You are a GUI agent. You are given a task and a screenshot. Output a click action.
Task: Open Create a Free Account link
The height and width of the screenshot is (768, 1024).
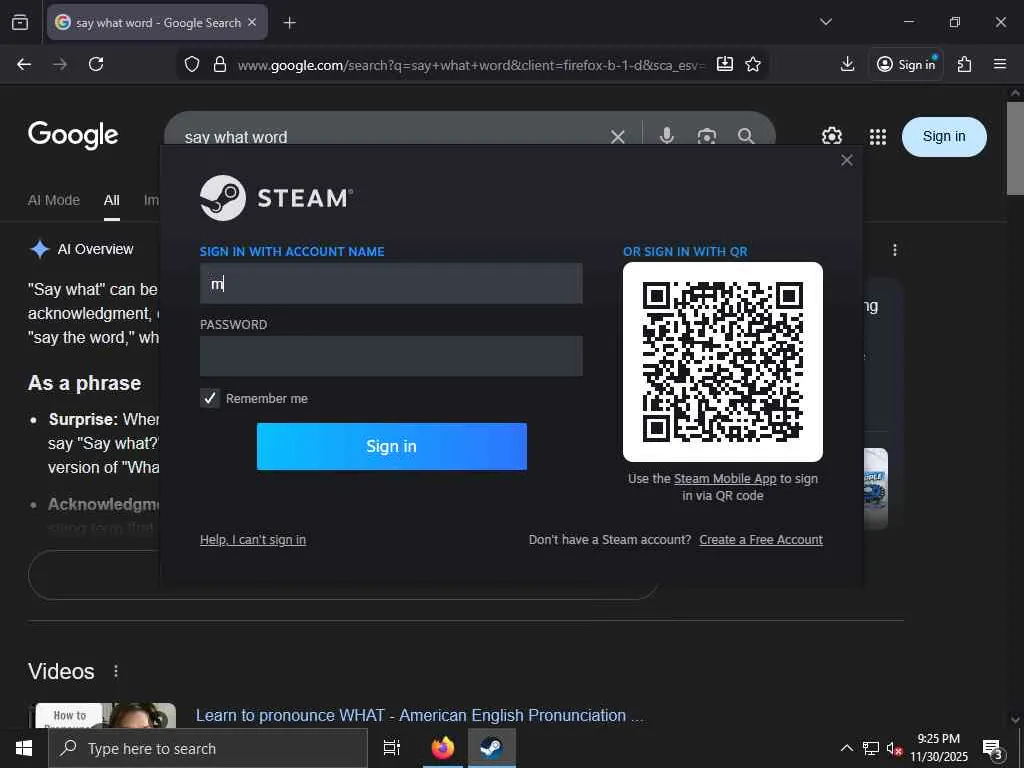(761, 539)
